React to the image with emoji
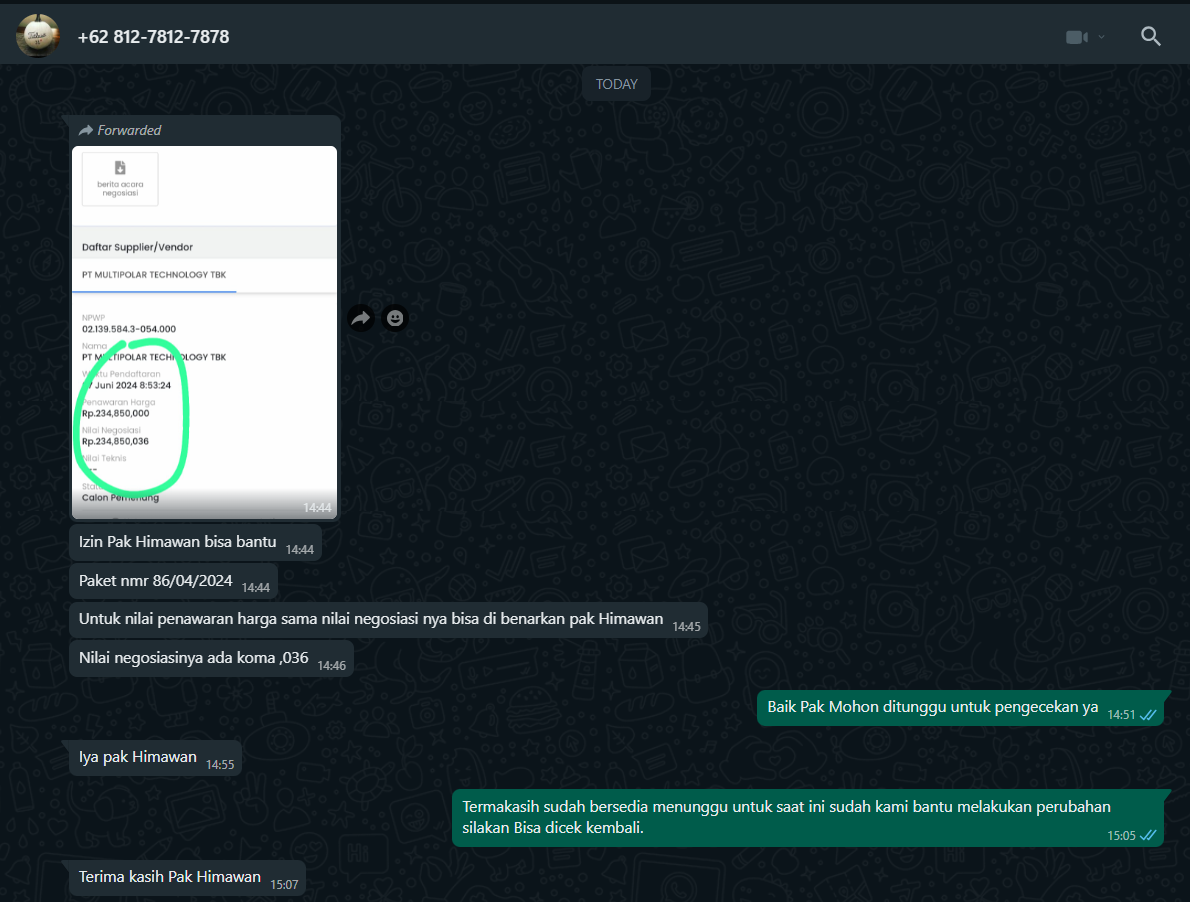The width and height of the screenshot is (1190, 902). [x=395, y=318]
